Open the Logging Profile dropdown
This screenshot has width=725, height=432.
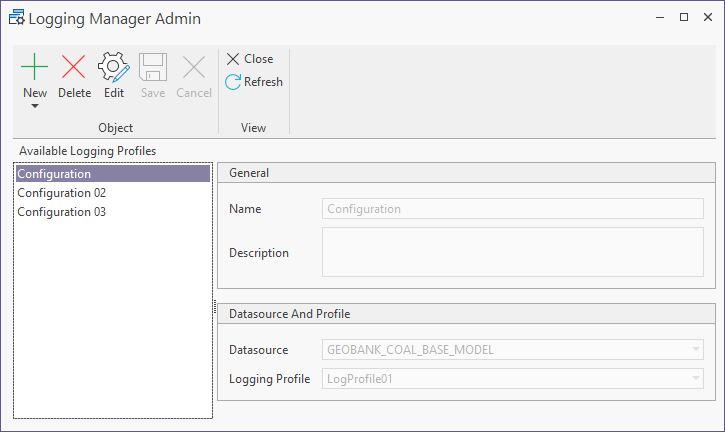coord(695,378)
